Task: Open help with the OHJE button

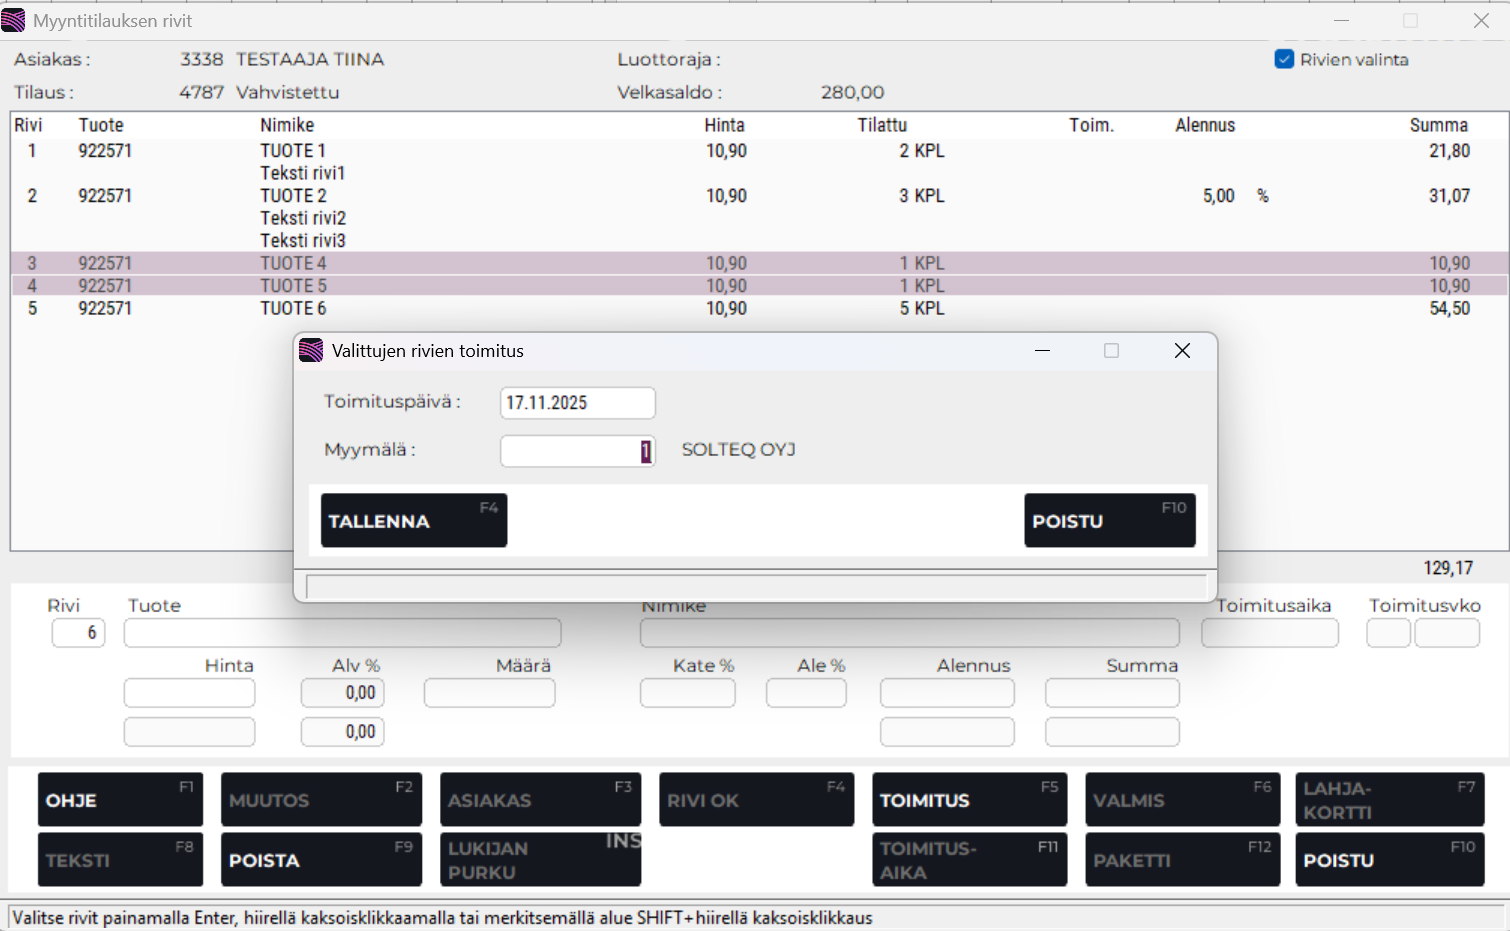Action: pyautogui.click(x=120, y=800)
